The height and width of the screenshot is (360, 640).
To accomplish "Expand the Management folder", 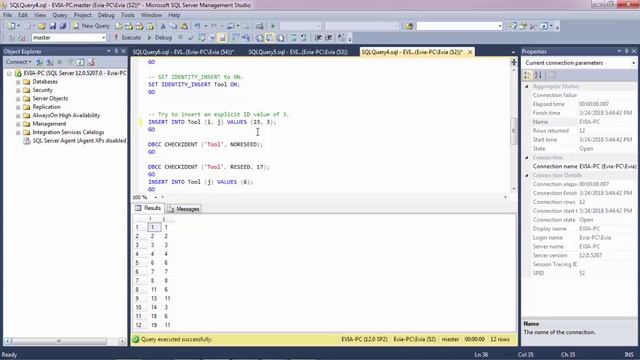I will click(18, 124).
